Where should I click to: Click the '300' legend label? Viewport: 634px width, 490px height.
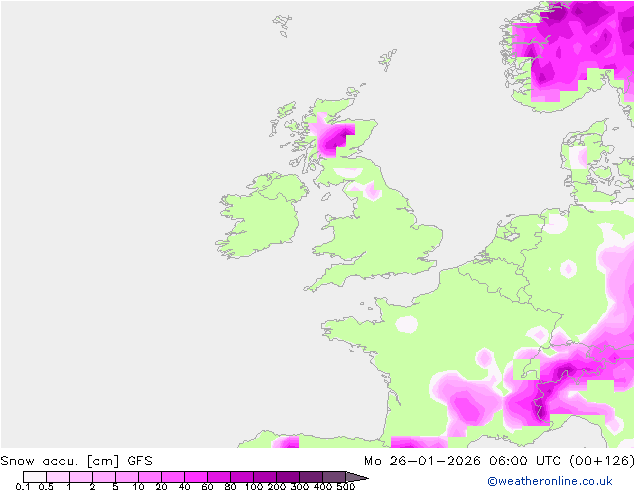[300, 486]
